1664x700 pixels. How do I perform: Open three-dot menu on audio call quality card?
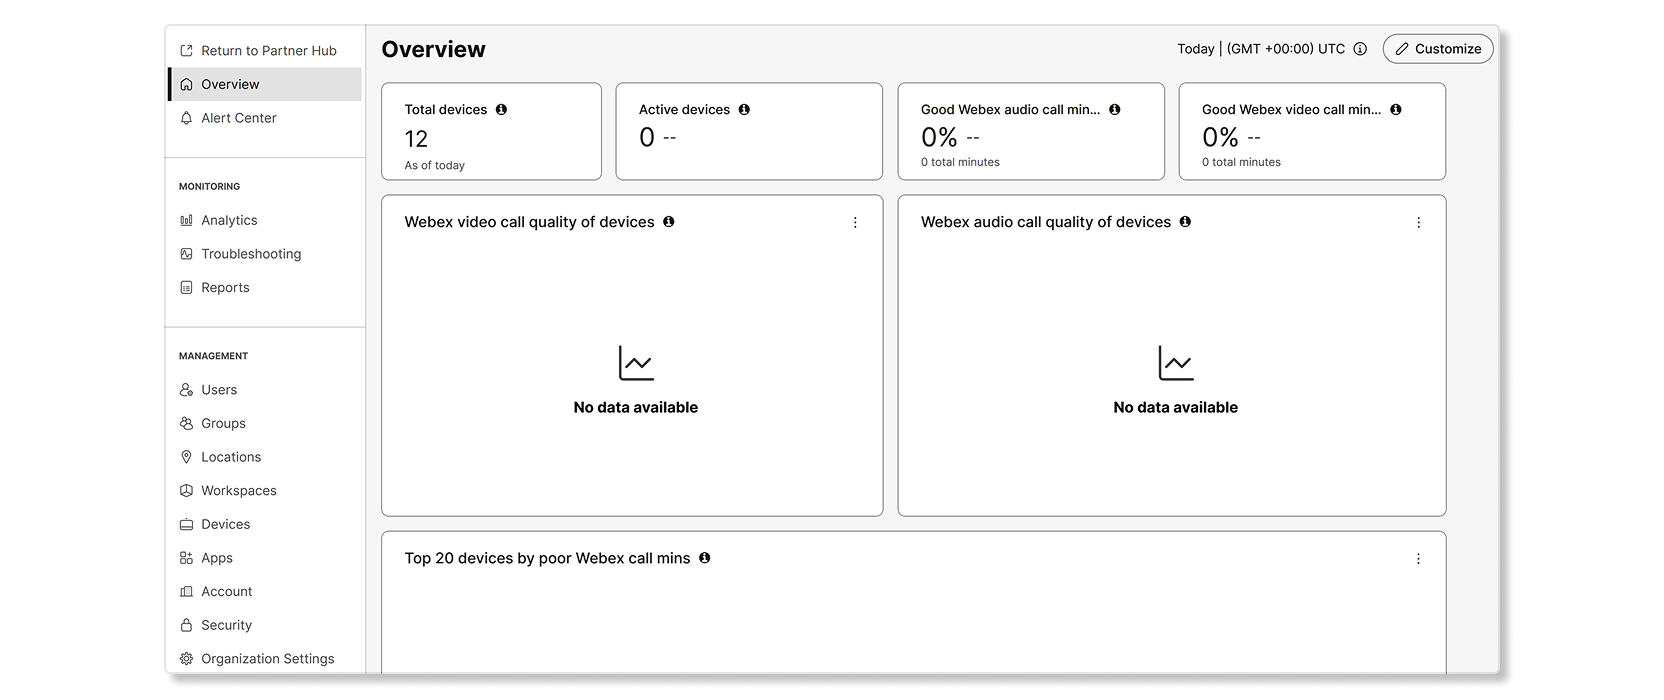click(1418, 223)
